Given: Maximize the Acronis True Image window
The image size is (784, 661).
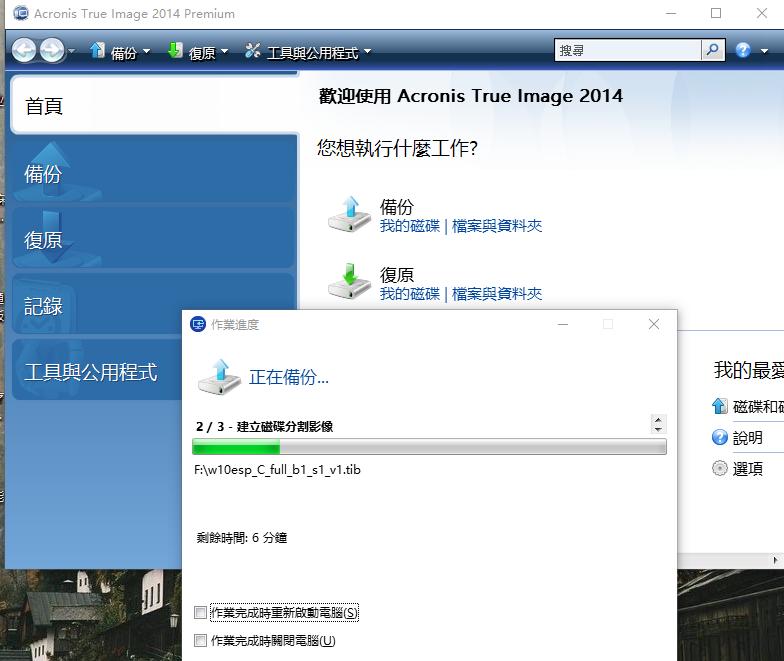Looking at the screenshot, I should [x=716, y=13].
